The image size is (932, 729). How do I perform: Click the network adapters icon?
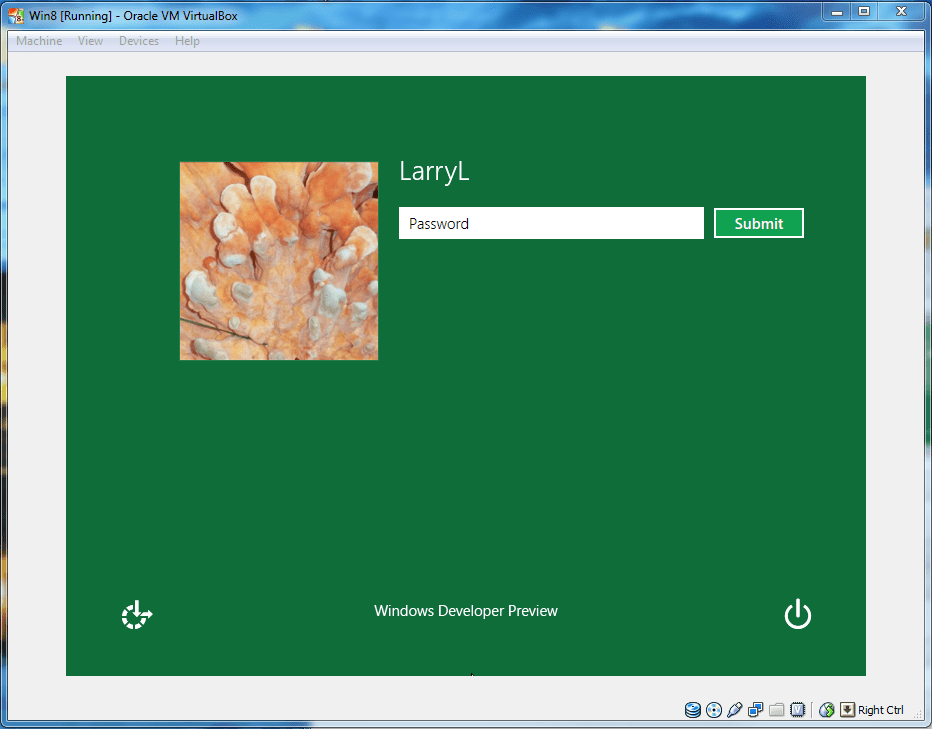(755, 709)
